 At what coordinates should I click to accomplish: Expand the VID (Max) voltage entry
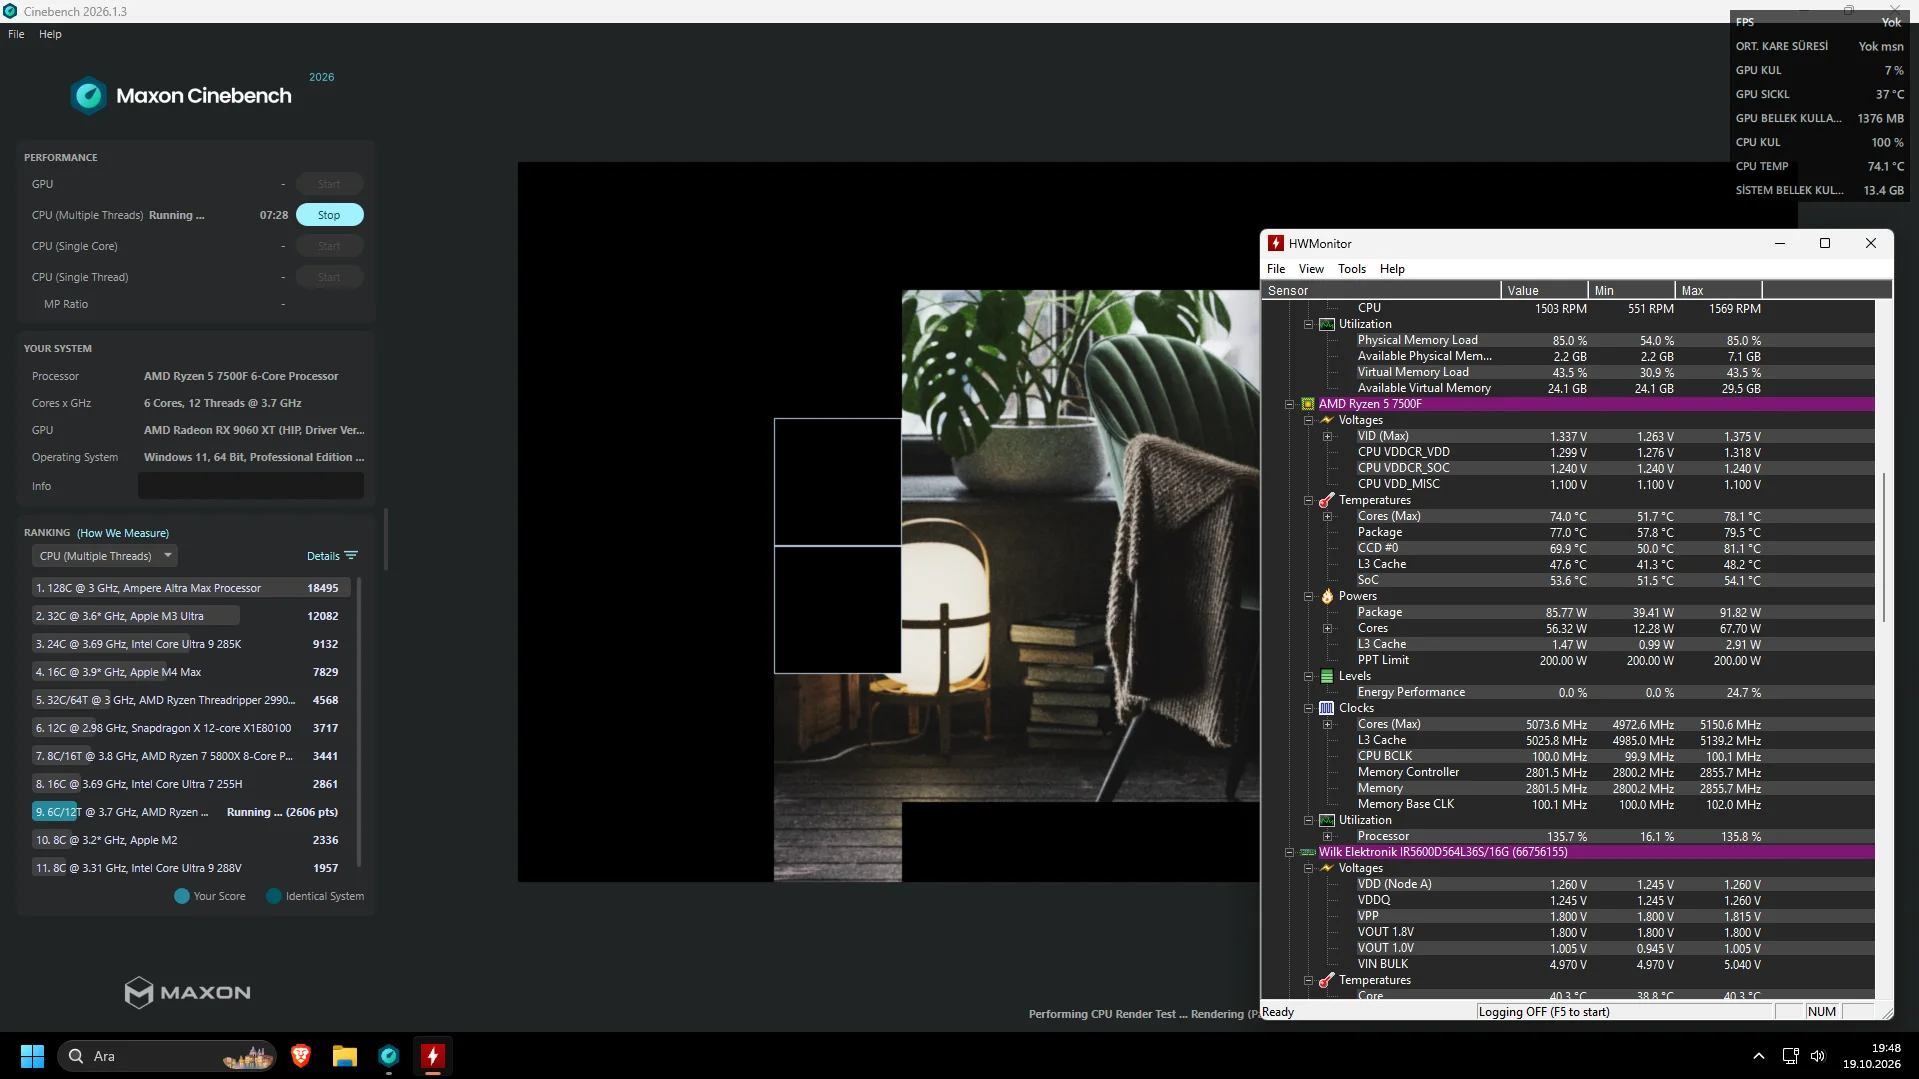click(x=1327, y=436)
